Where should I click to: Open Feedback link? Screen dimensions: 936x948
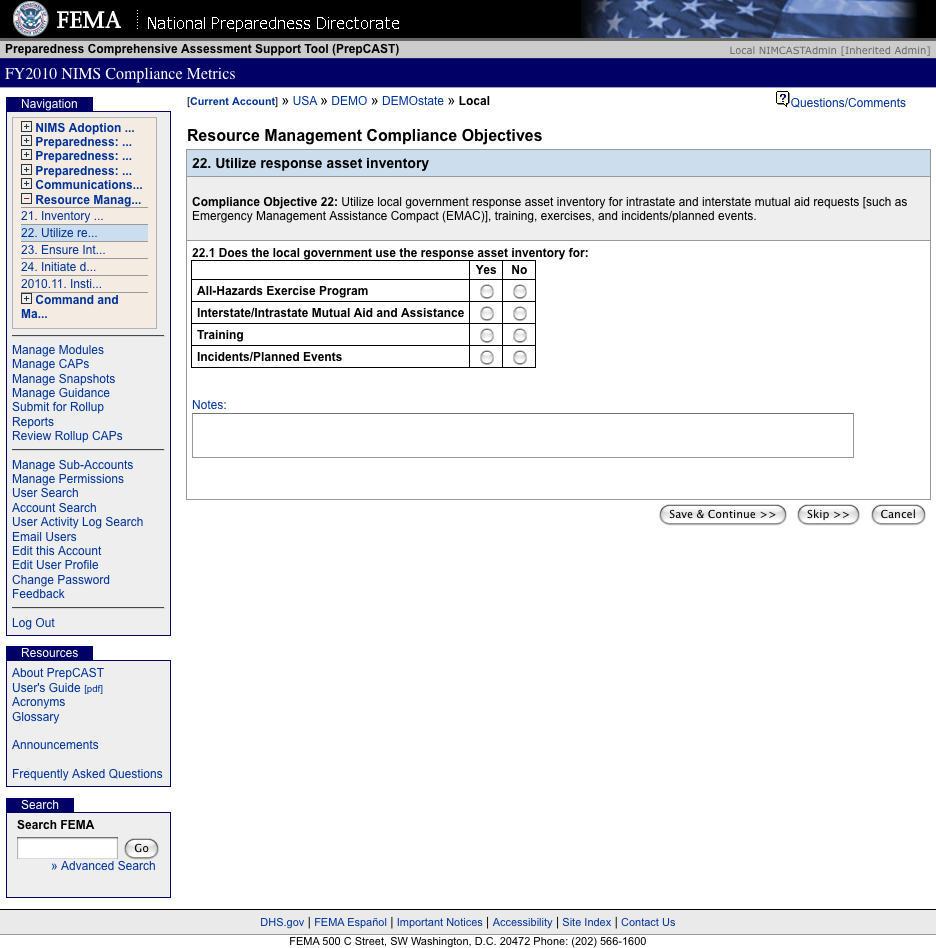[38, 594]
